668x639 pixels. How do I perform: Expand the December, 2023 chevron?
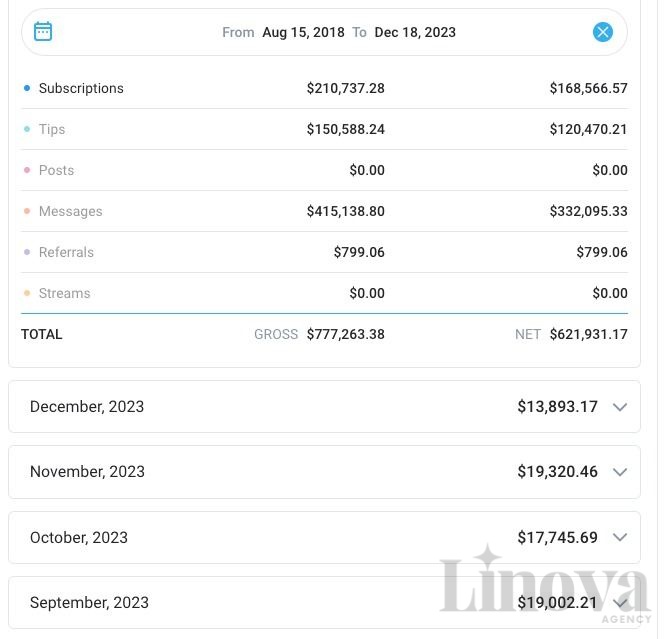coord(620,407)
